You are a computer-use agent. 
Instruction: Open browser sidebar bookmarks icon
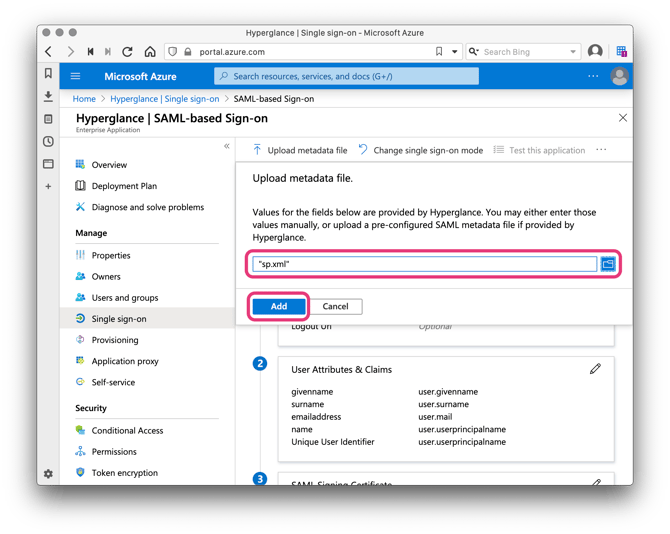[48, 74]
